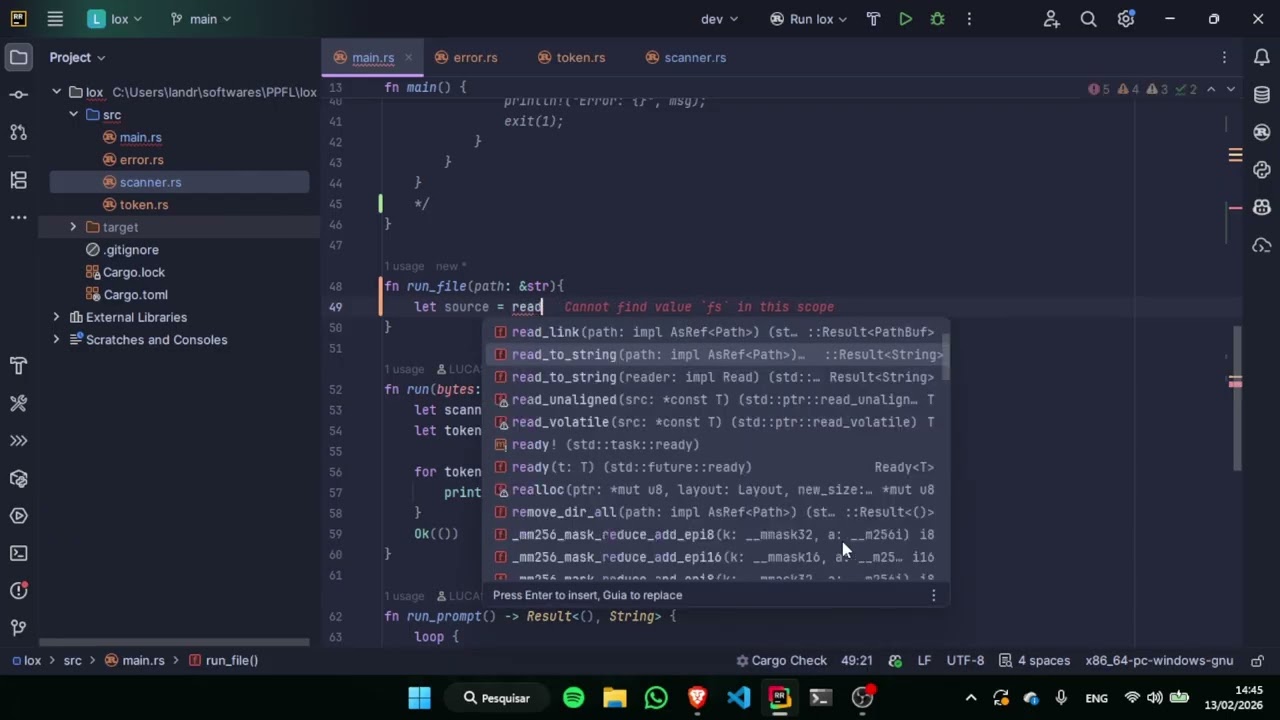Click Cargo Check status widget
Image resolution: width=1280 pixels, height=720 pixels.
pos(781,661)
